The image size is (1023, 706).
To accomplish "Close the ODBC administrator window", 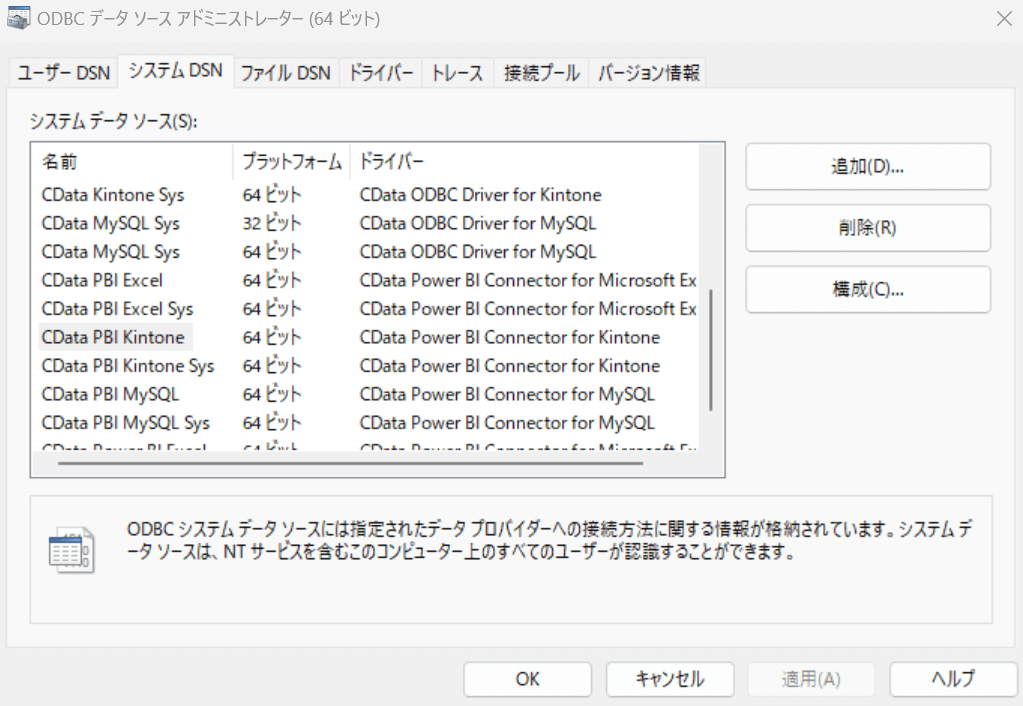I will click(x=1004, y=18).
